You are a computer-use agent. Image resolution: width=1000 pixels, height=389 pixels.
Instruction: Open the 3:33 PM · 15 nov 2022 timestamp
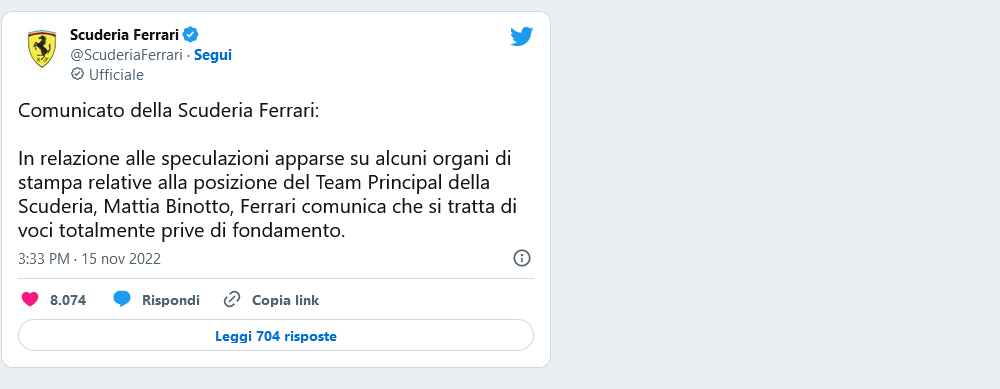tap(89, 259)
